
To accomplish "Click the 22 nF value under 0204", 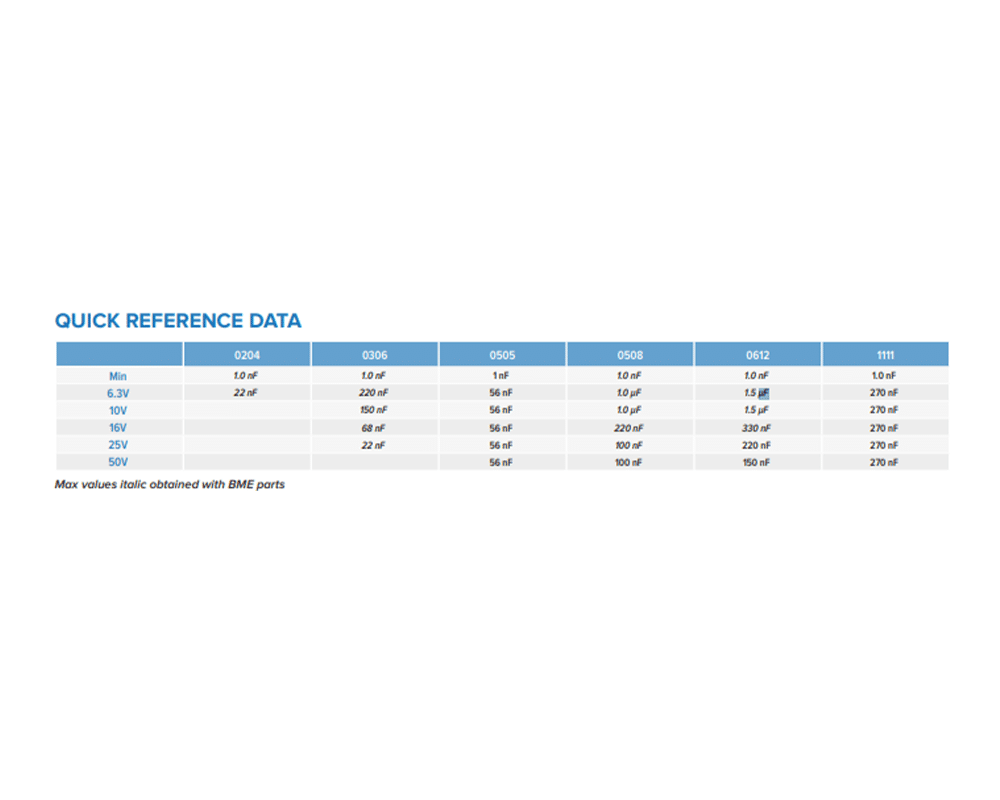I will [247, 393].
